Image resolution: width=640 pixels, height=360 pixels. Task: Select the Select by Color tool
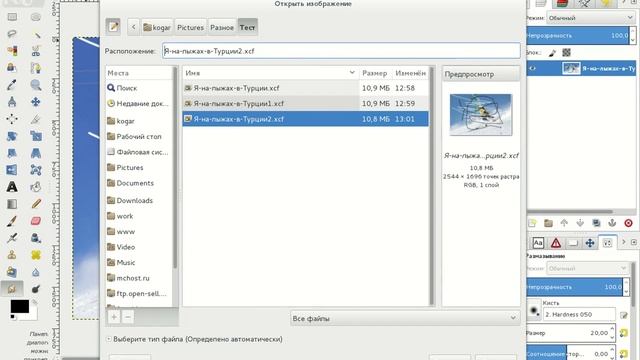pyautogui.click(x=12, y=51)
